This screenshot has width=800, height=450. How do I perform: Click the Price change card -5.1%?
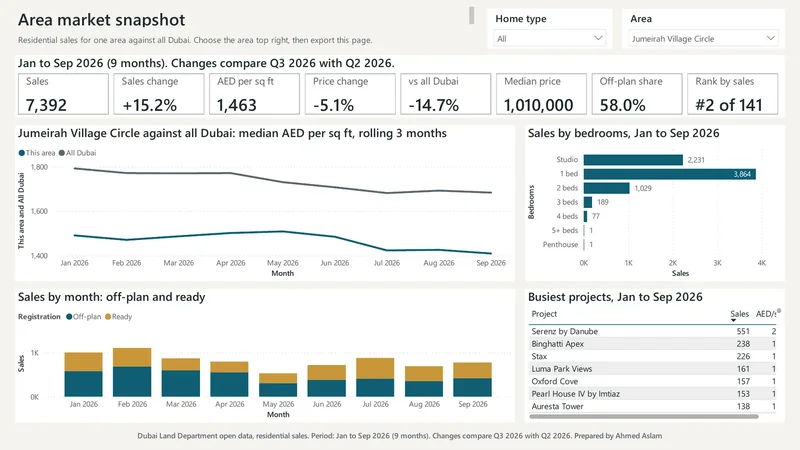click(350, 94)
